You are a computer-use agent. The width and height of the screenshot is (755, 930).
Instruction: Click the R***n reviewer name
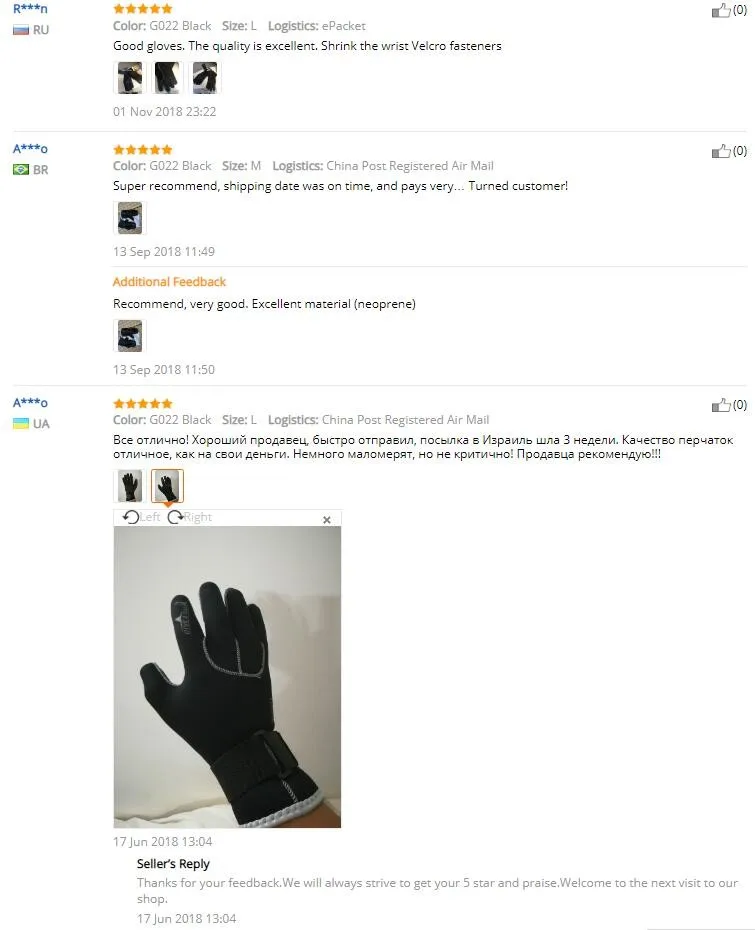30,9
